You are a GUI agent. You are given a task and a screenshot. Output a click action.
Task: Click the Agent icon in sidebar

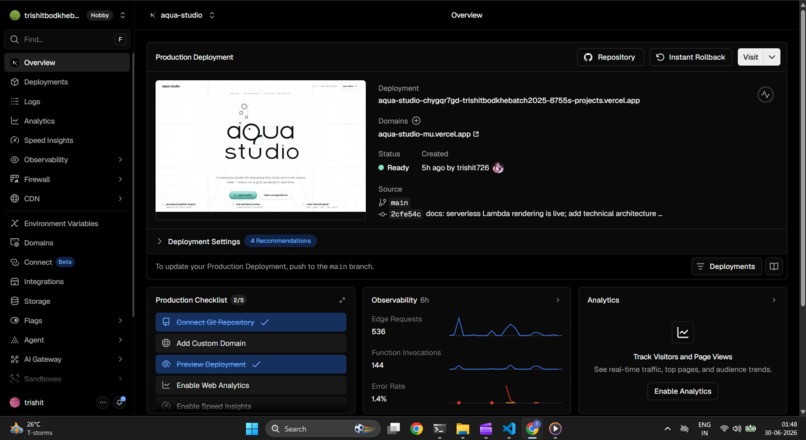(14, 340)
